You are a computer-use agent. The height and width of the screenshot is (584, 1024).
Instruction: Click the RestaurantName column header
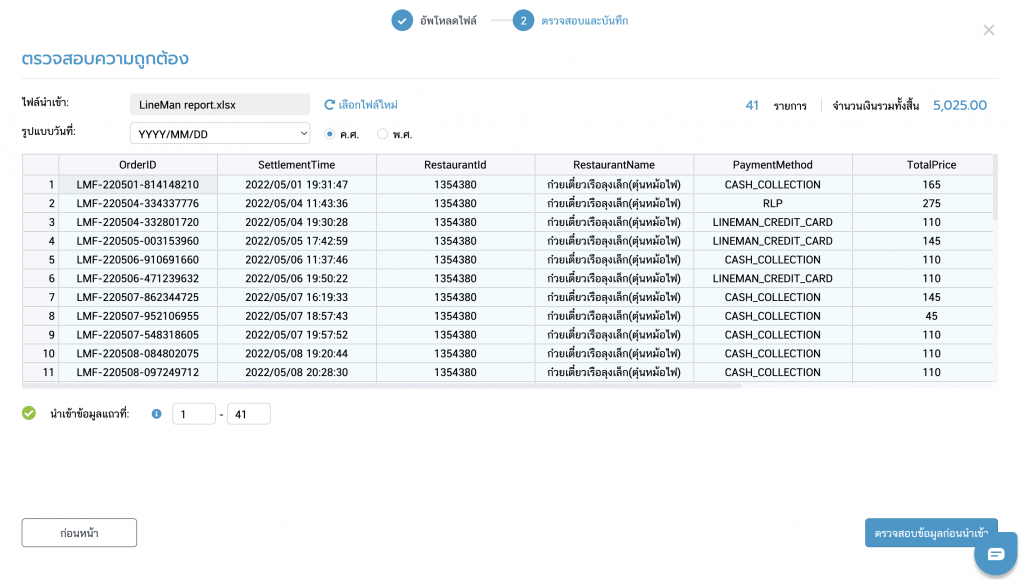[614, 165]
